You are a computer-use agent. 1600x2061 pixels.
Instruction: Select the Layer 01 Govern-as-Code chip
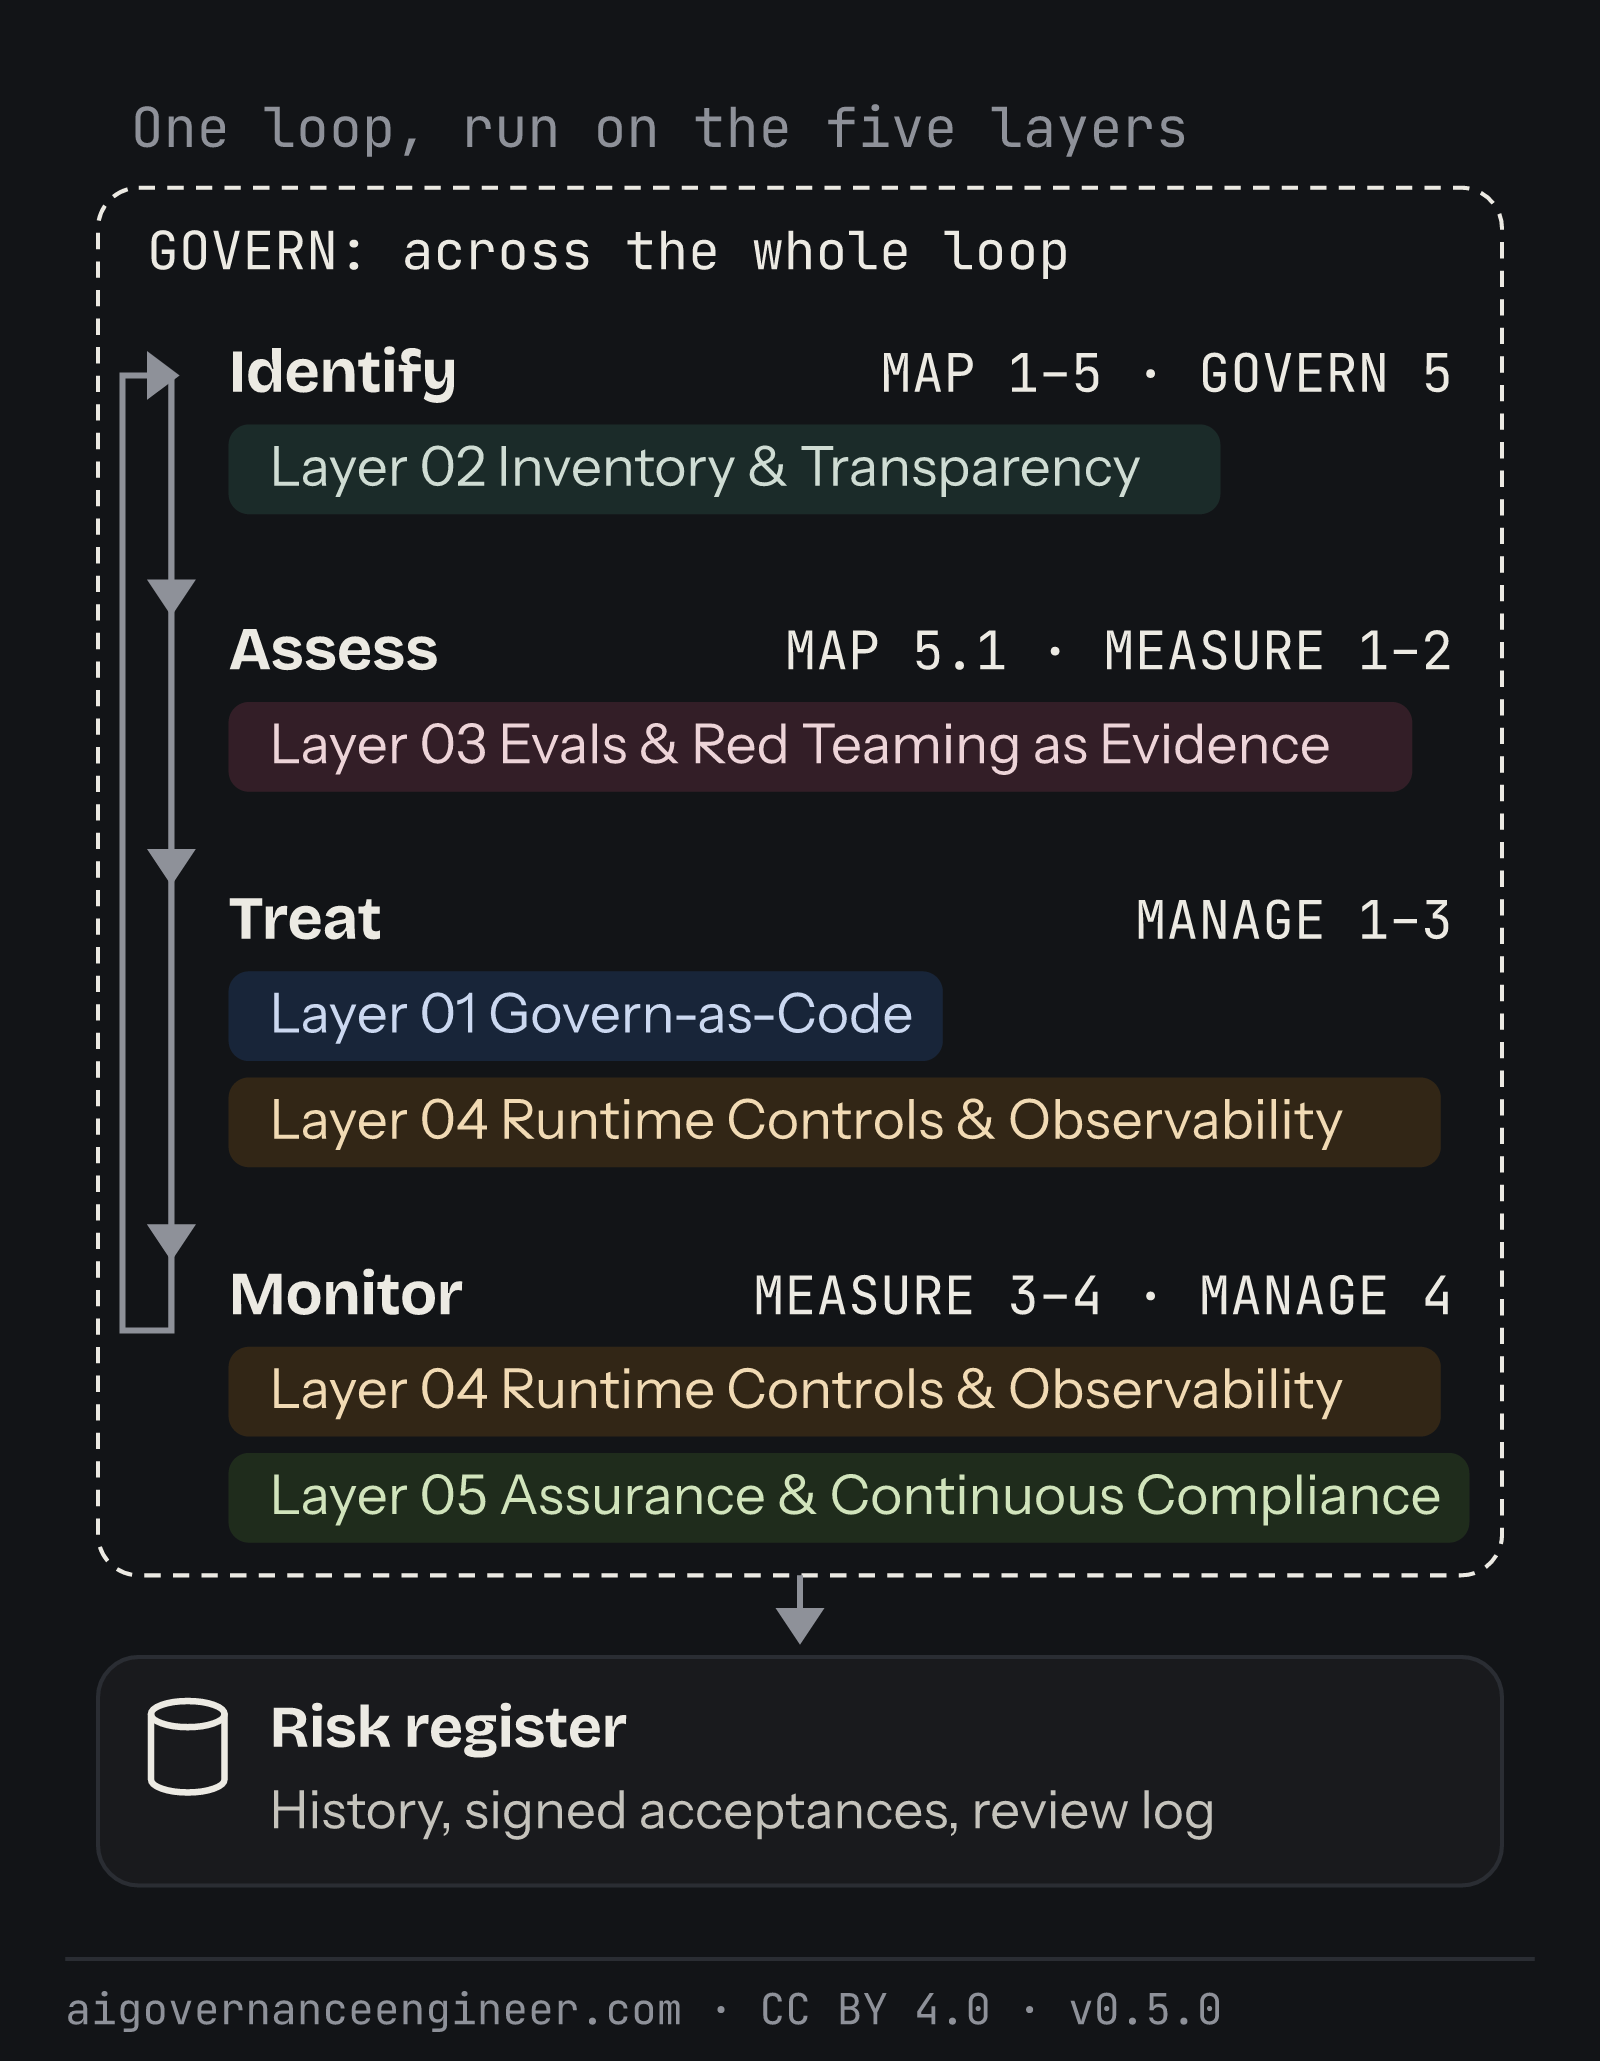[x=585, y=1015]
